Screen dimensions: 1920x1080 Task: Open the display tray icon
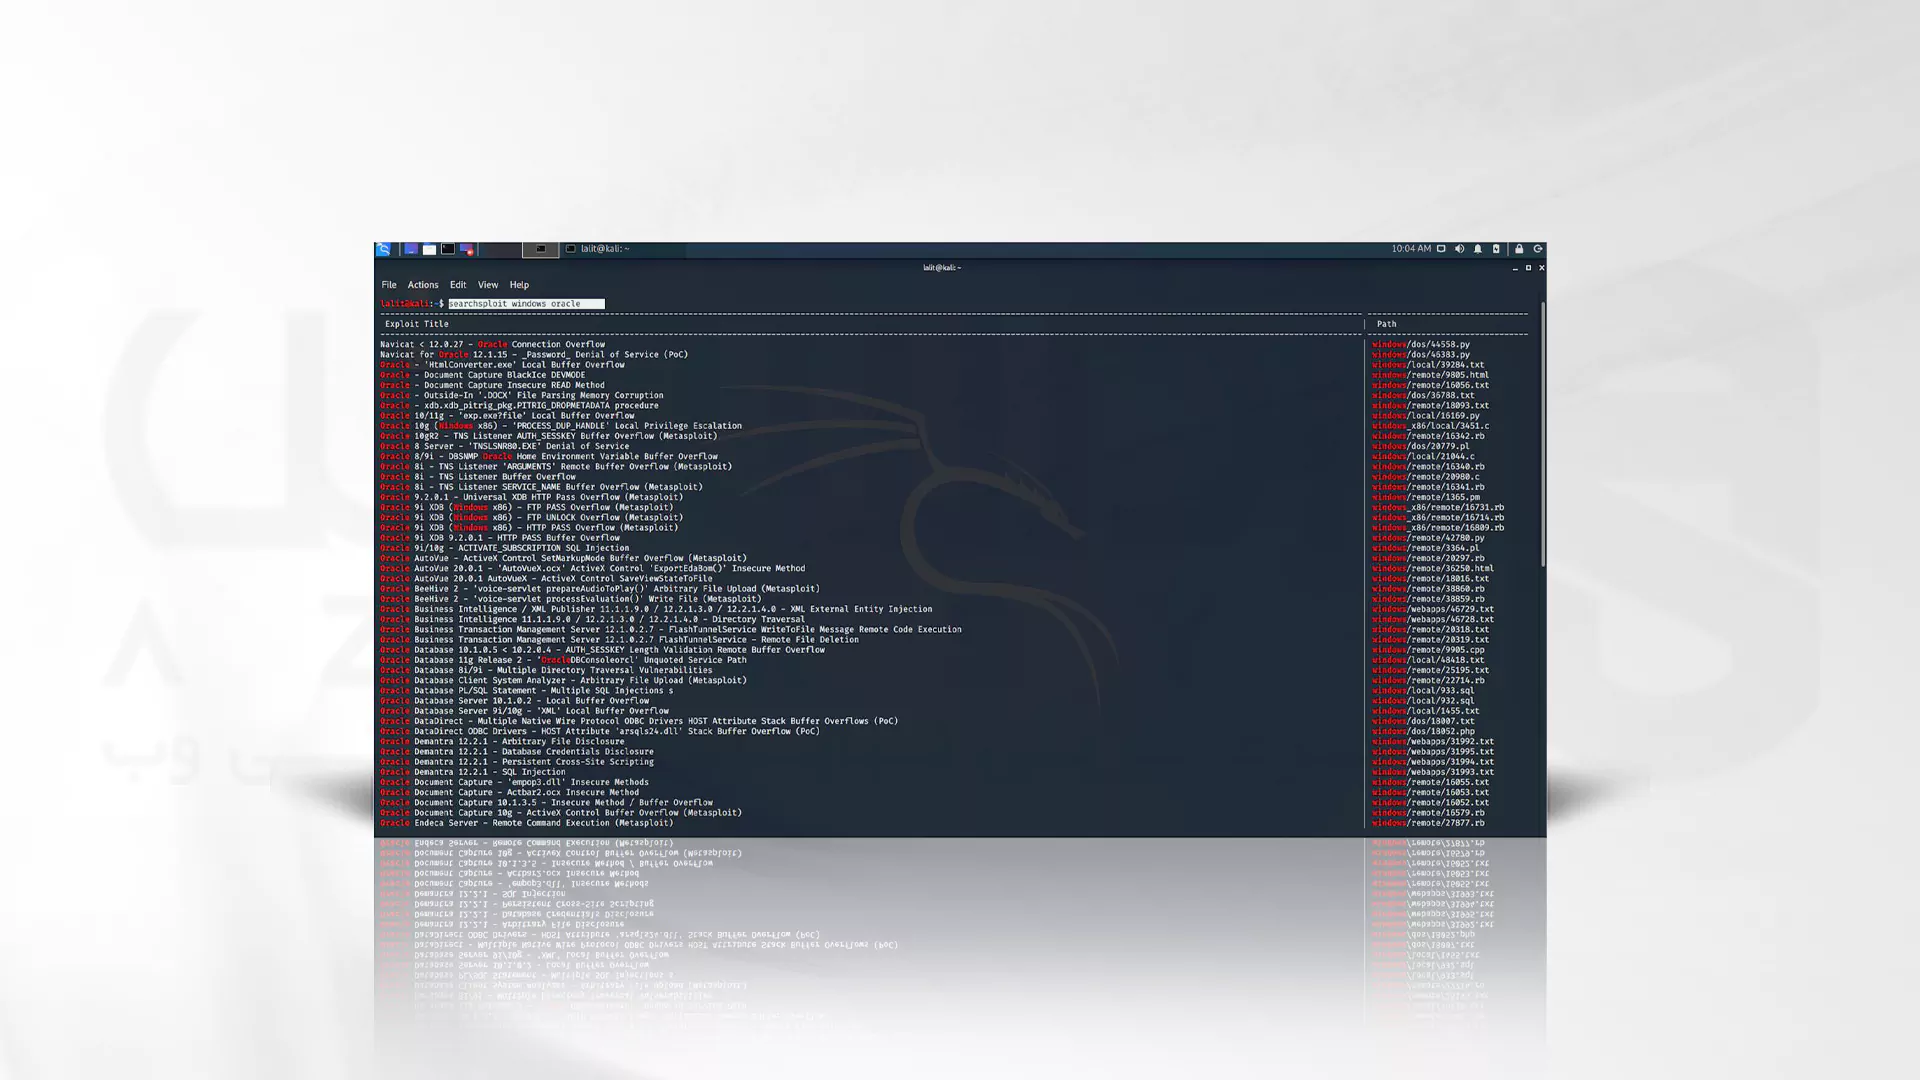point(1441,249)
